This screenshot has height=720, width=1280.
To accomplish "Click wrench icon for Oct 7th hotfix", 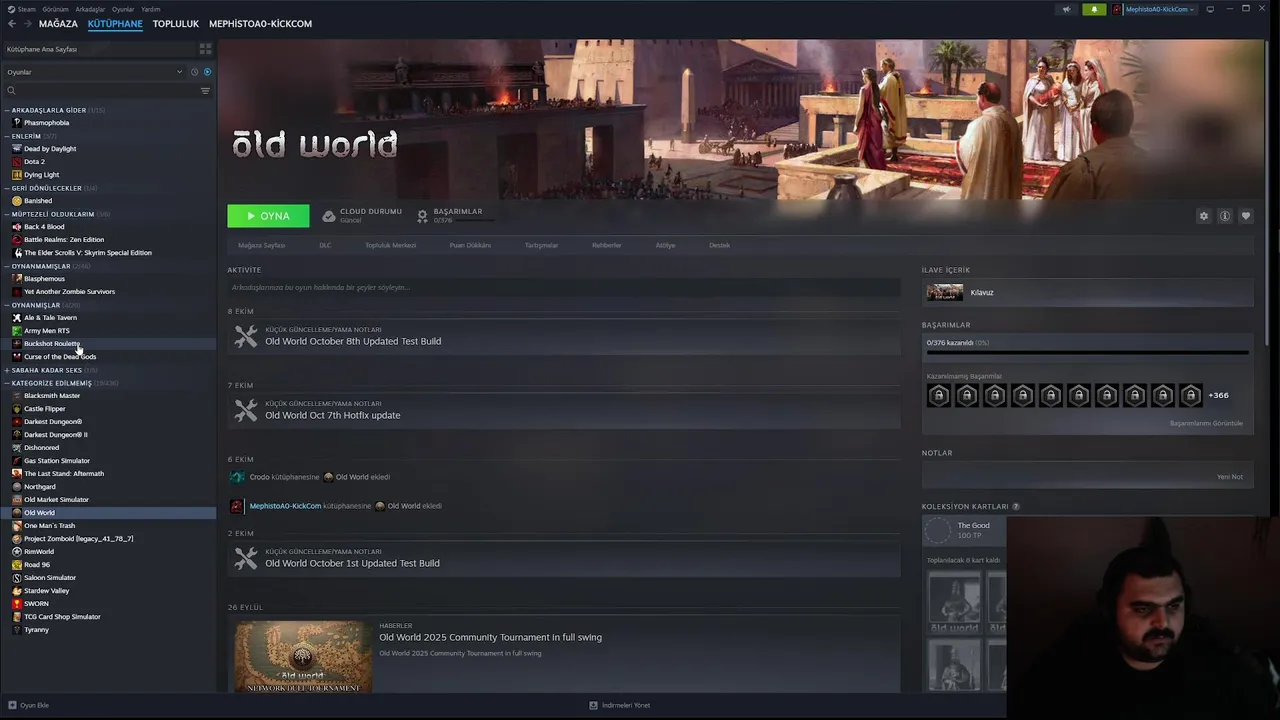I will click(245, 411).
